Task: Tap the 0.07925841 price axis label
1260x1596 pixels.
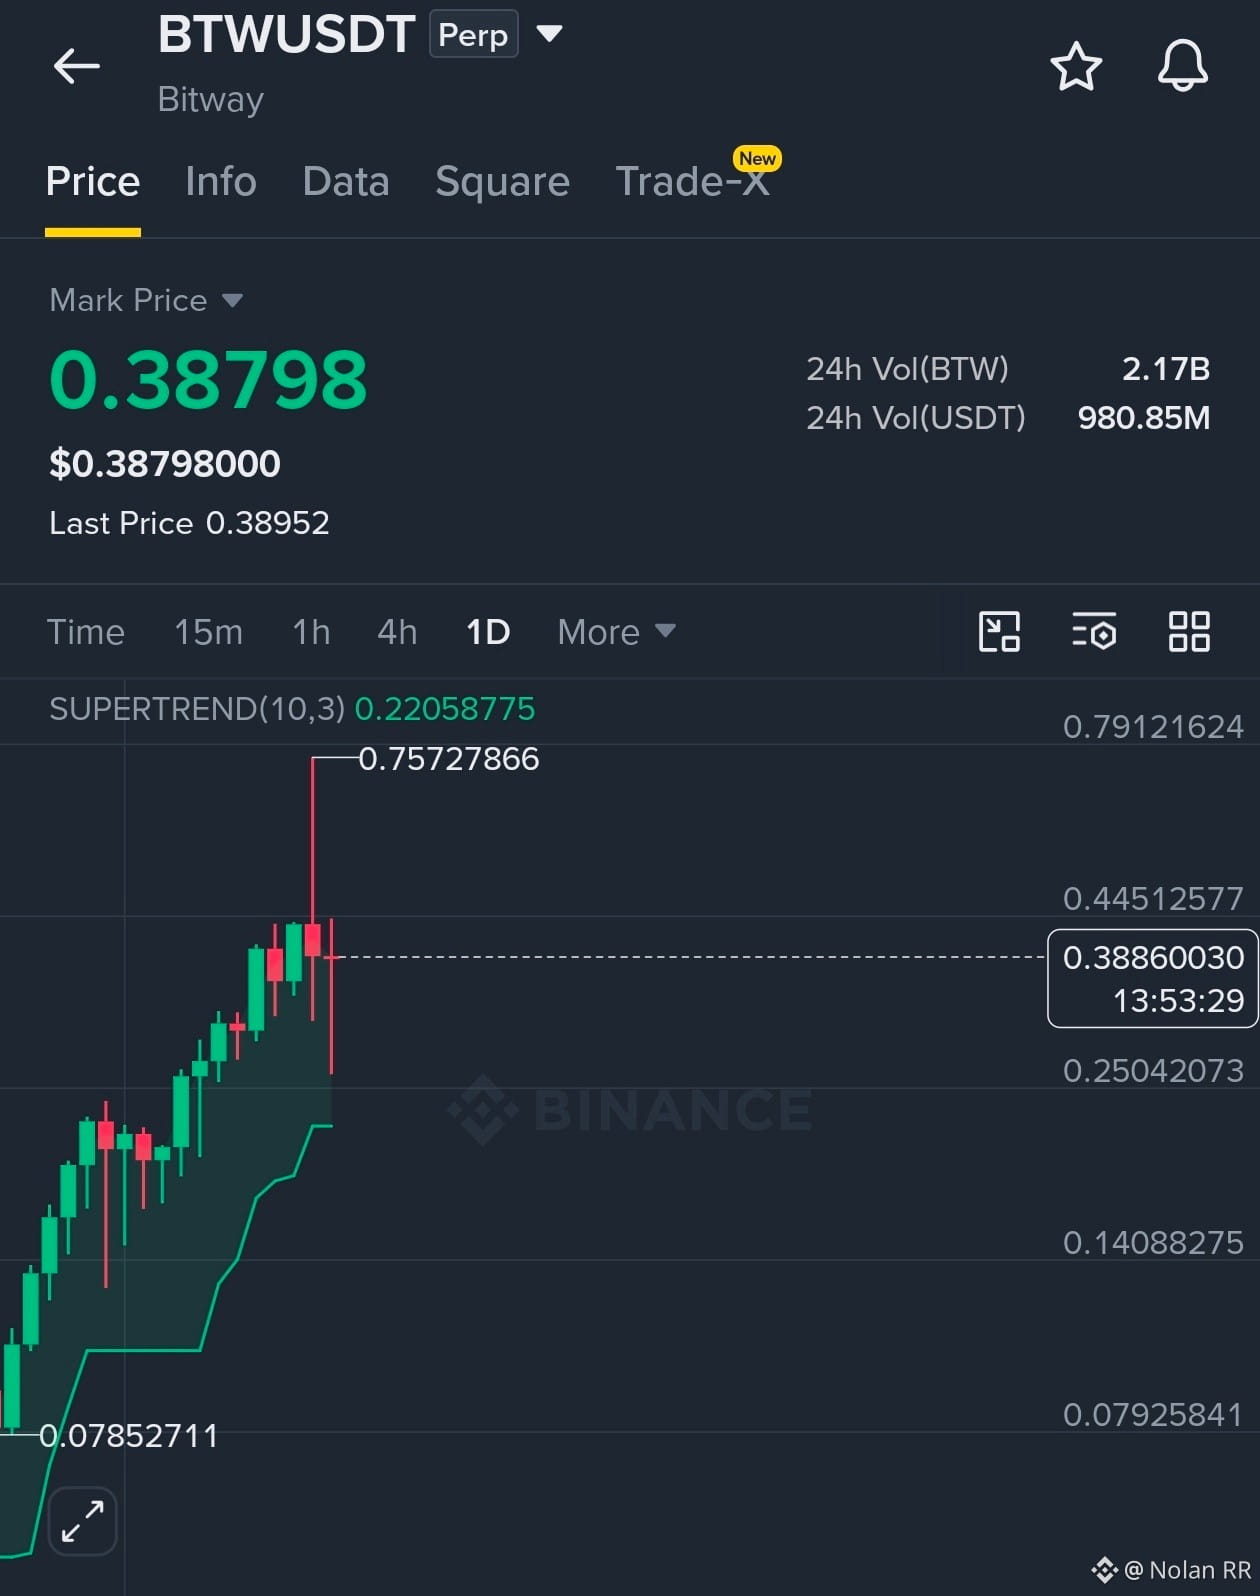Action: click(1153, 1414)
